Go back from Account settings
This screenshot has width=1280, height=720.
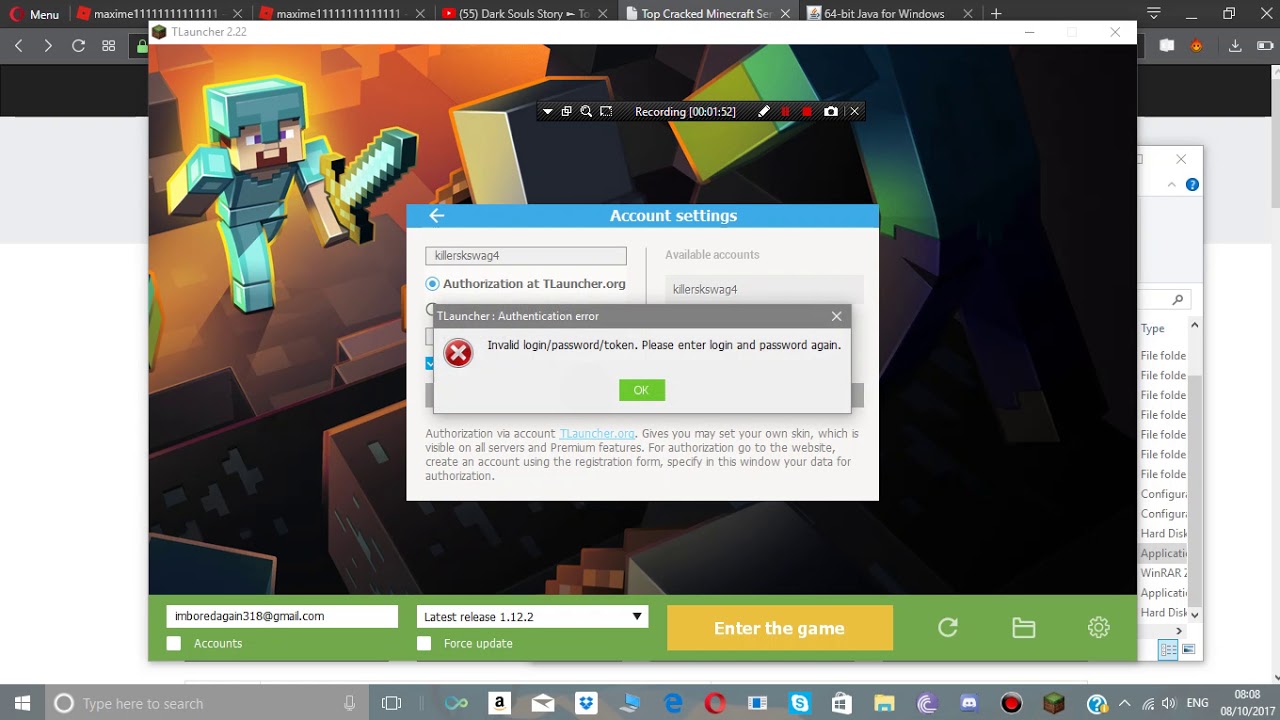coord(436,215)
